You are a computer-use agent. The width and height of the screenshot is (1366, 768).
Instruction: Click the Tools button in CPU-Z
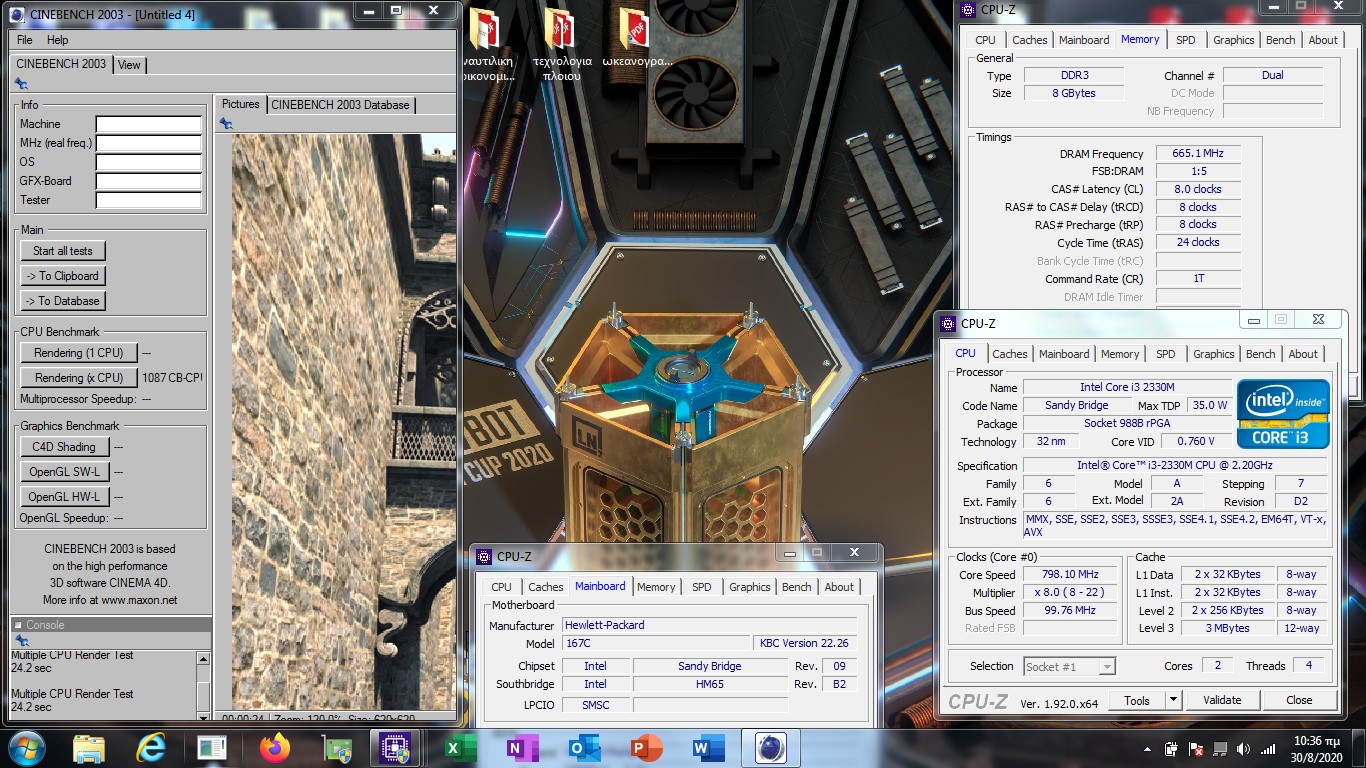[1137, 700]
